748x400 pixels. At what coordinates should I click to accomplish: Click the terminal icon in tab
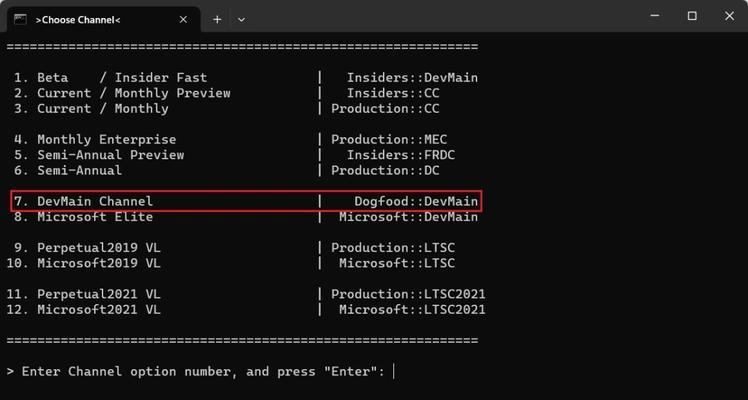(x=20, y=19)
